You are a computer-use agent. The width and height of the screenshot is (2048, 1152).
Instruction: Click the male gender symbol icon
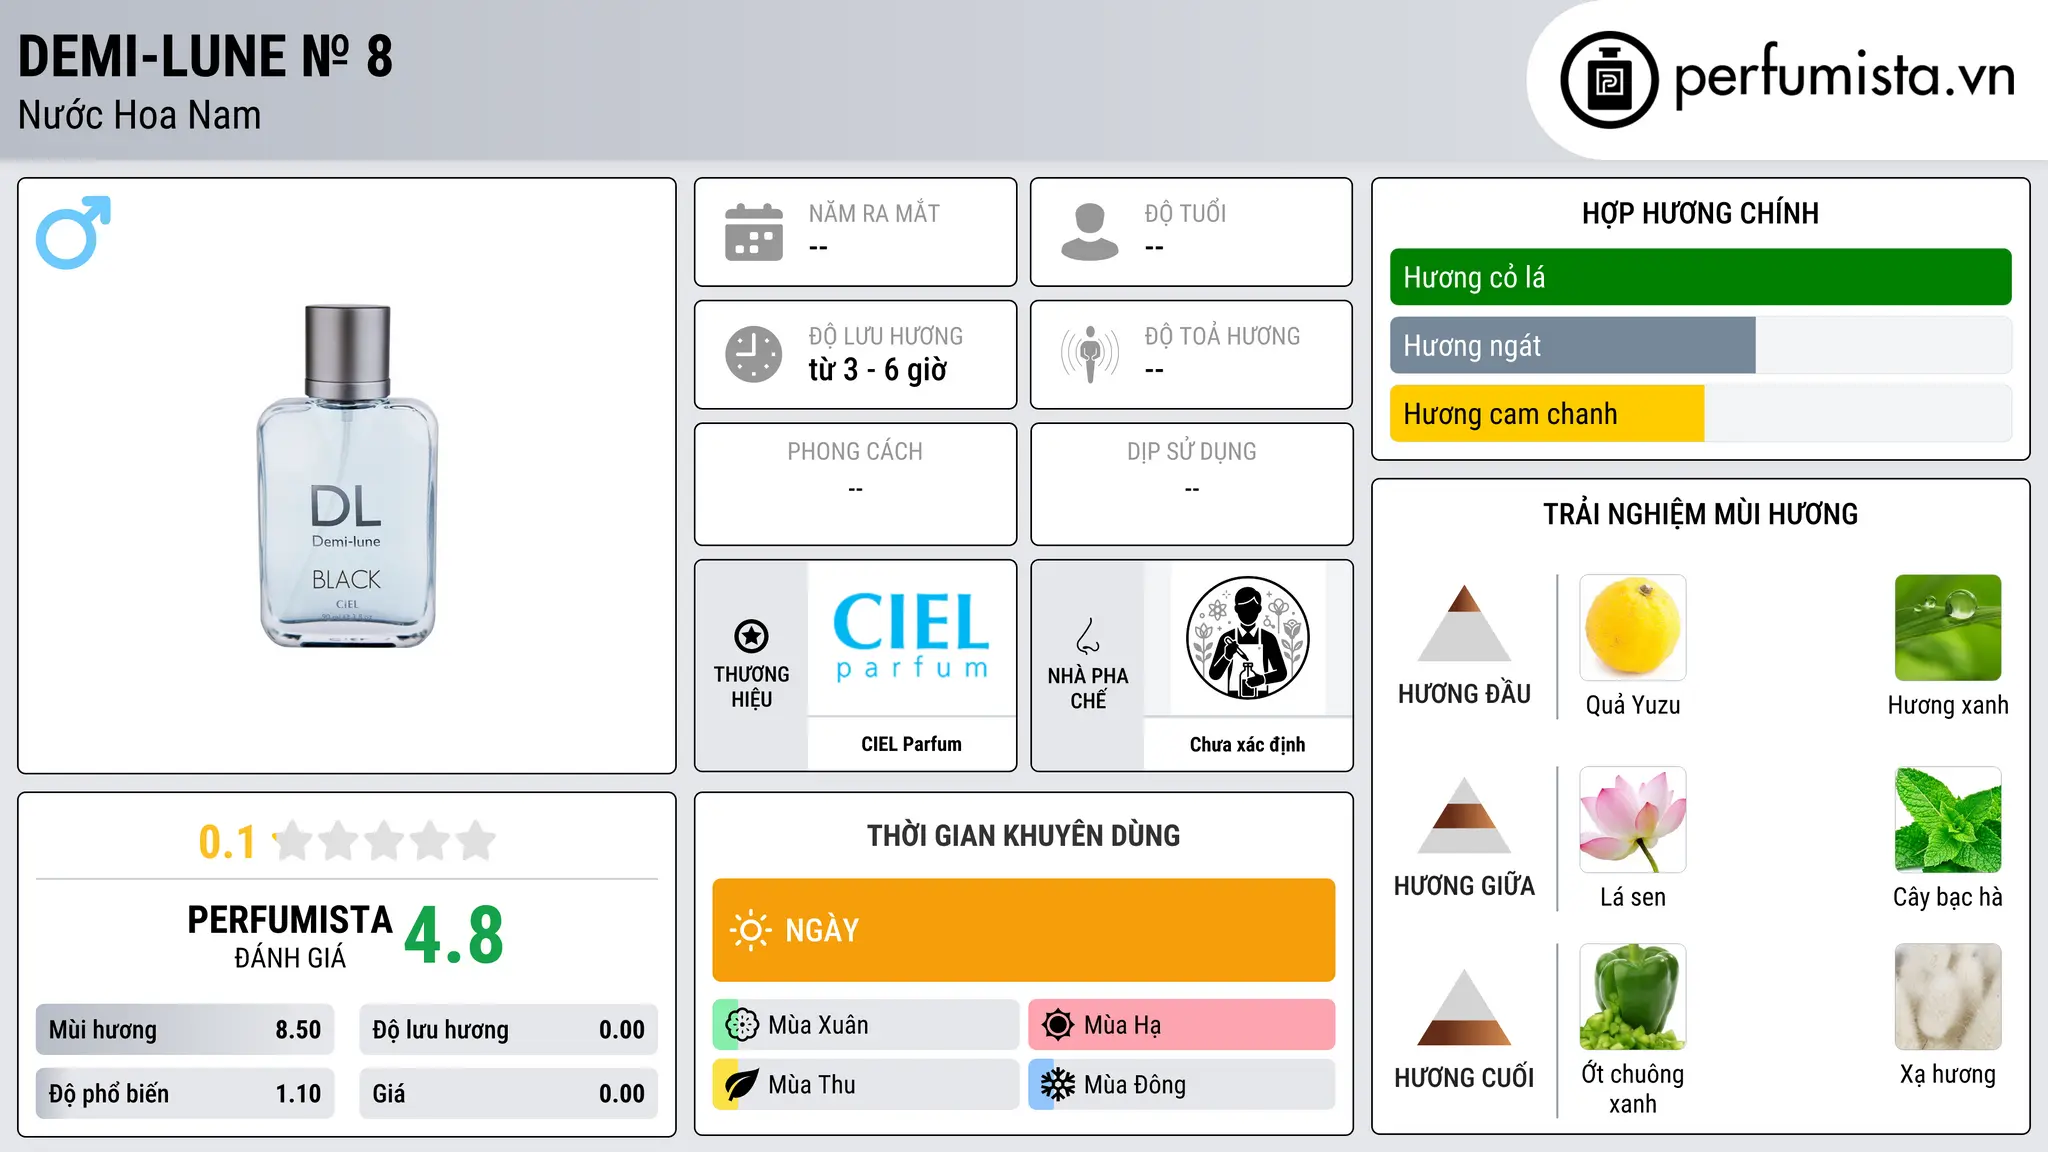click(73, 232)
